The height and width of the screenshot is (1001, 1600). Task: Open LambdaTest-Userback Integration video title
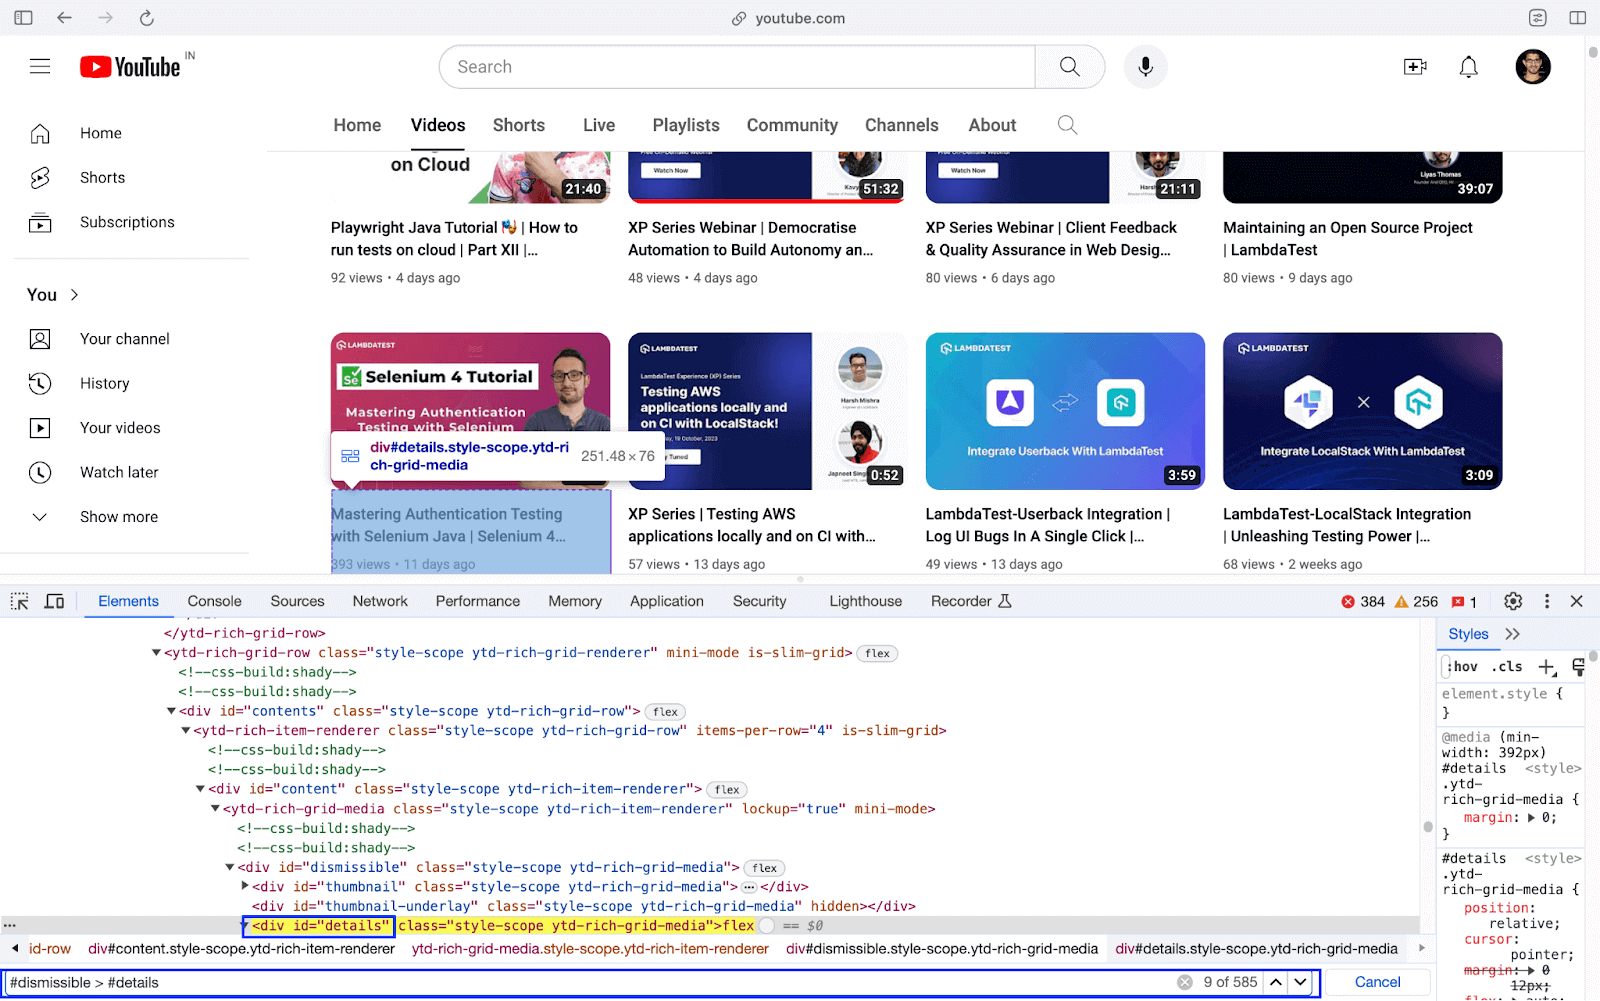(1048, 525)
